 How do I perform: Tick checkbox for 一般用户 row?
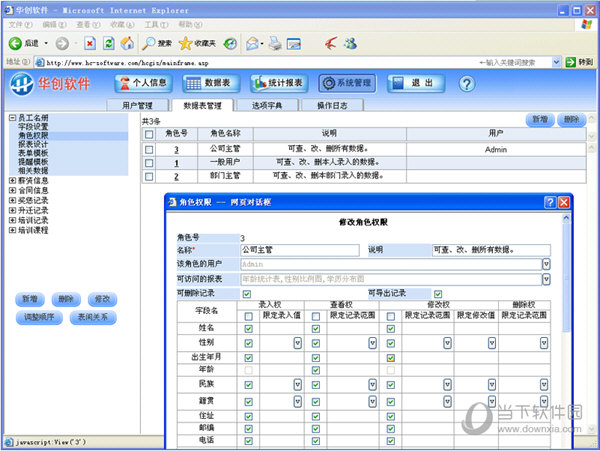149,163
